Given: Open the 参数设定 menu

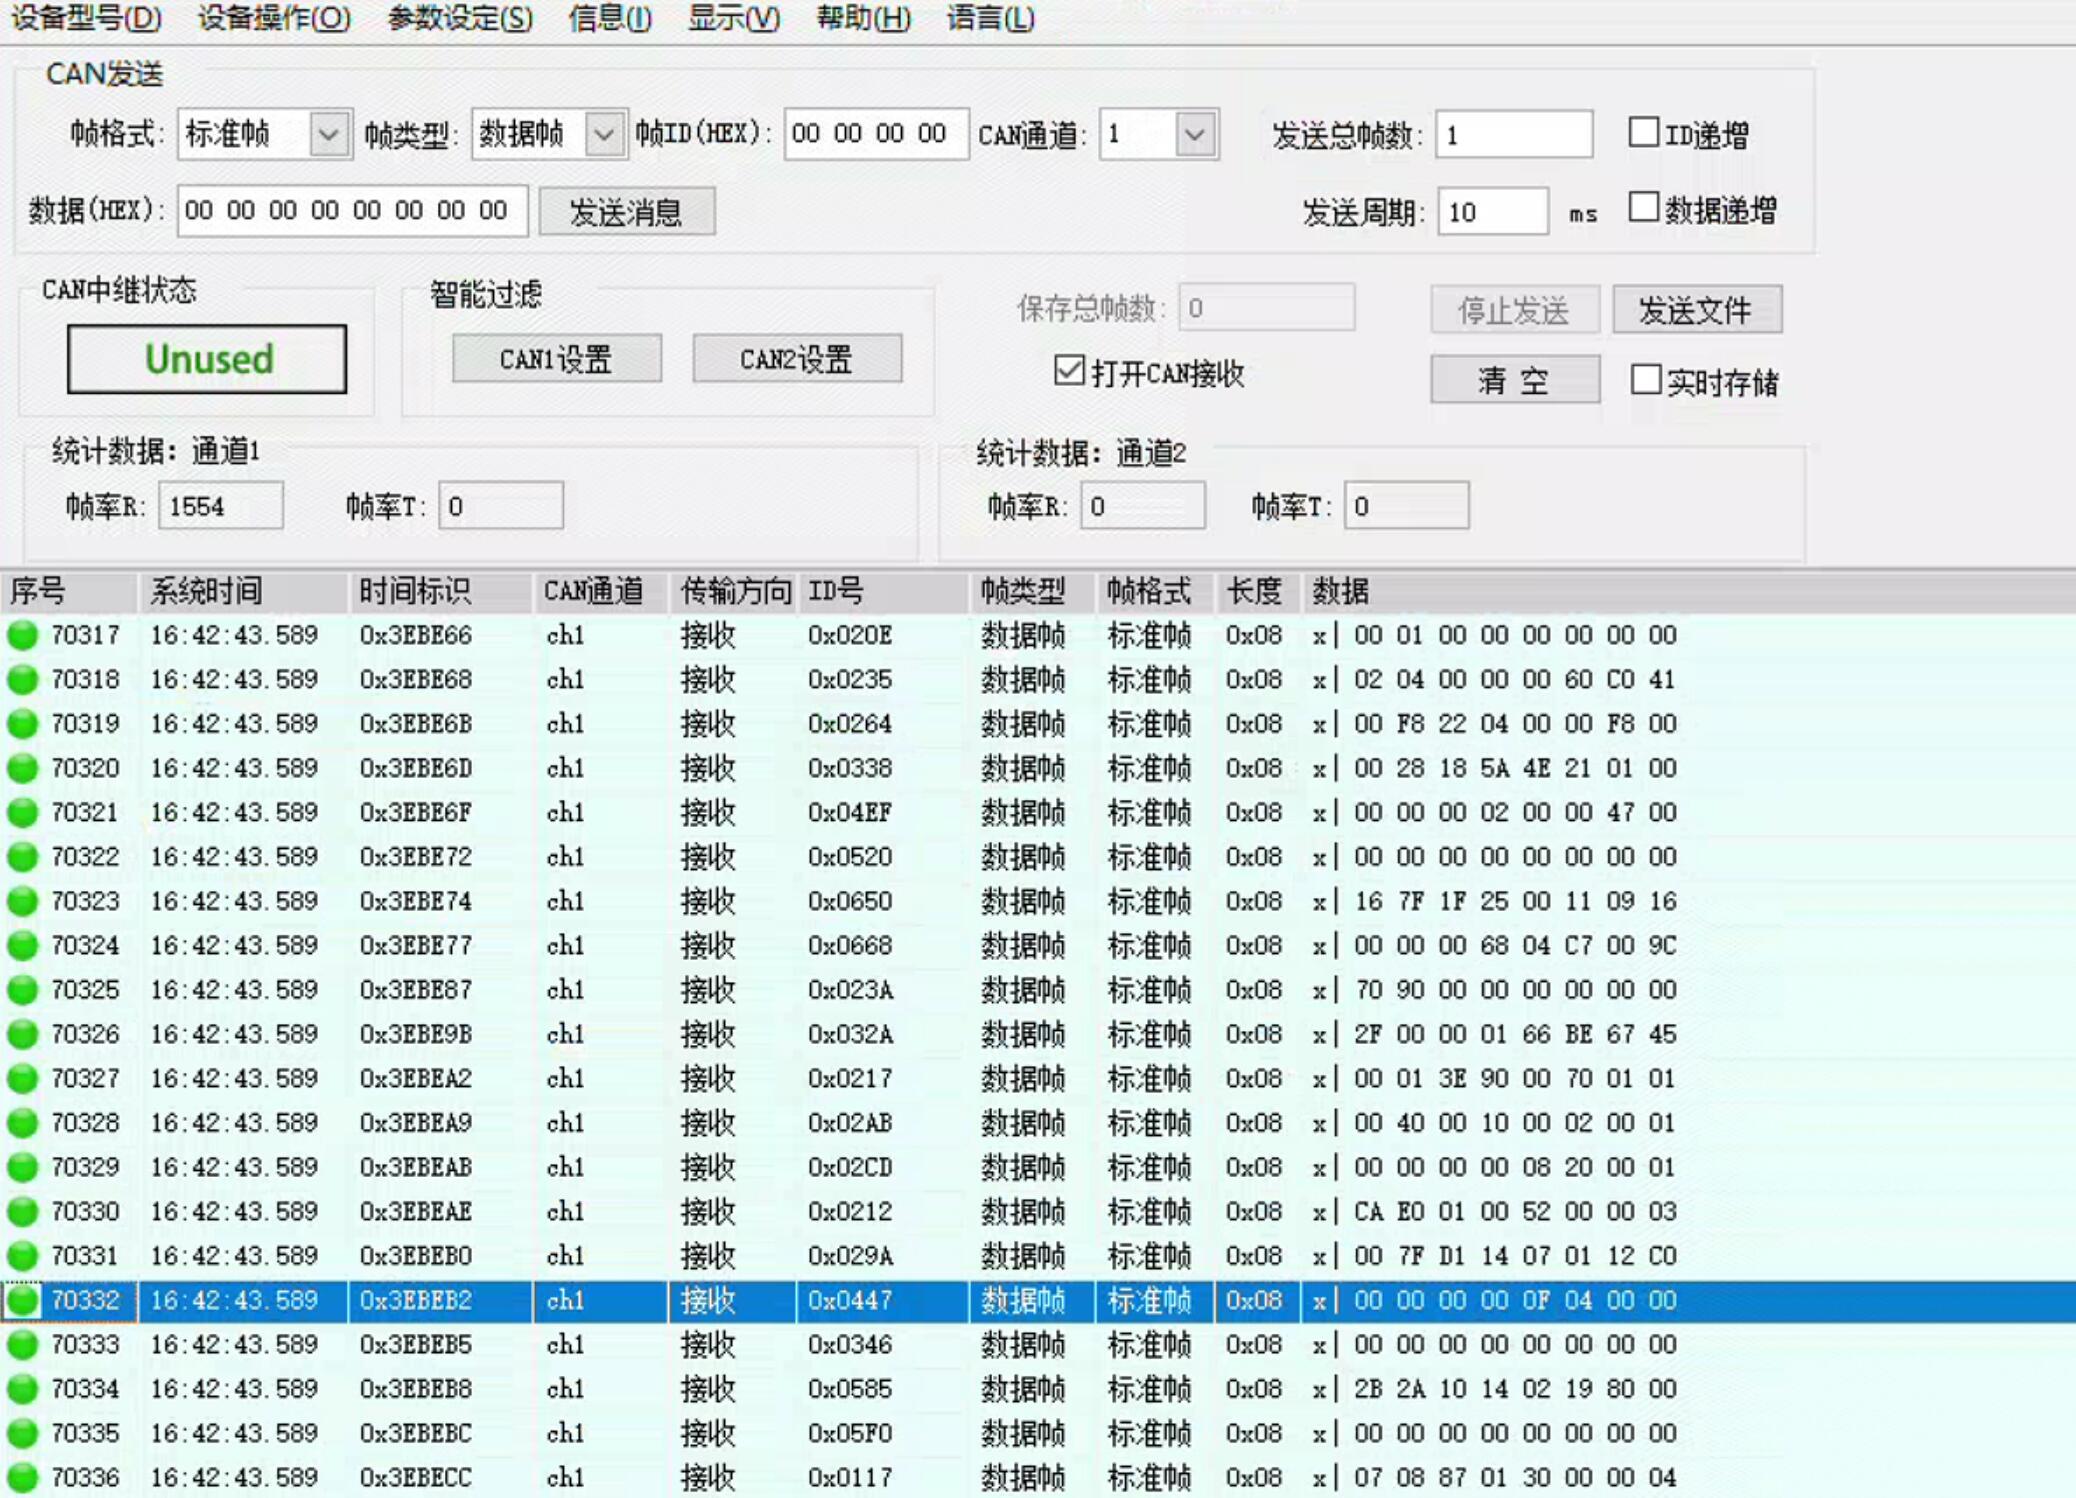Looking at the screenshot, I should click(458, 18).
